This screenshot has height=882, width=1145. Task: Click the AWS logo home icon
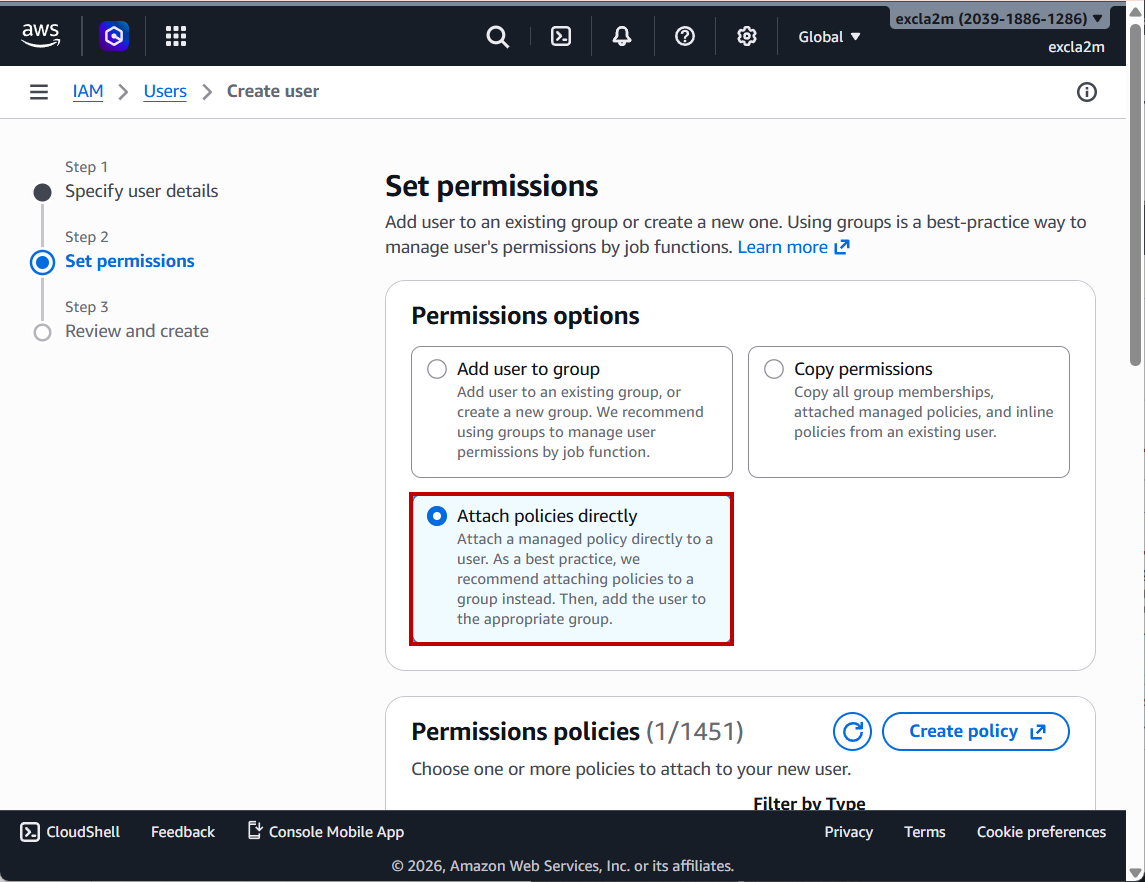(x=41, y=36)
